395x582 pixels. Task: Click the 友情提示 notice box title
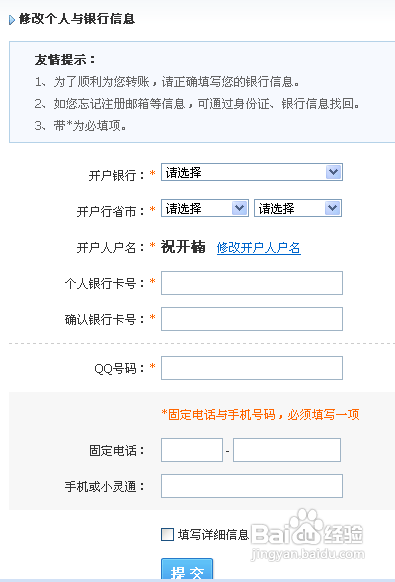click(x=65, y=59)
